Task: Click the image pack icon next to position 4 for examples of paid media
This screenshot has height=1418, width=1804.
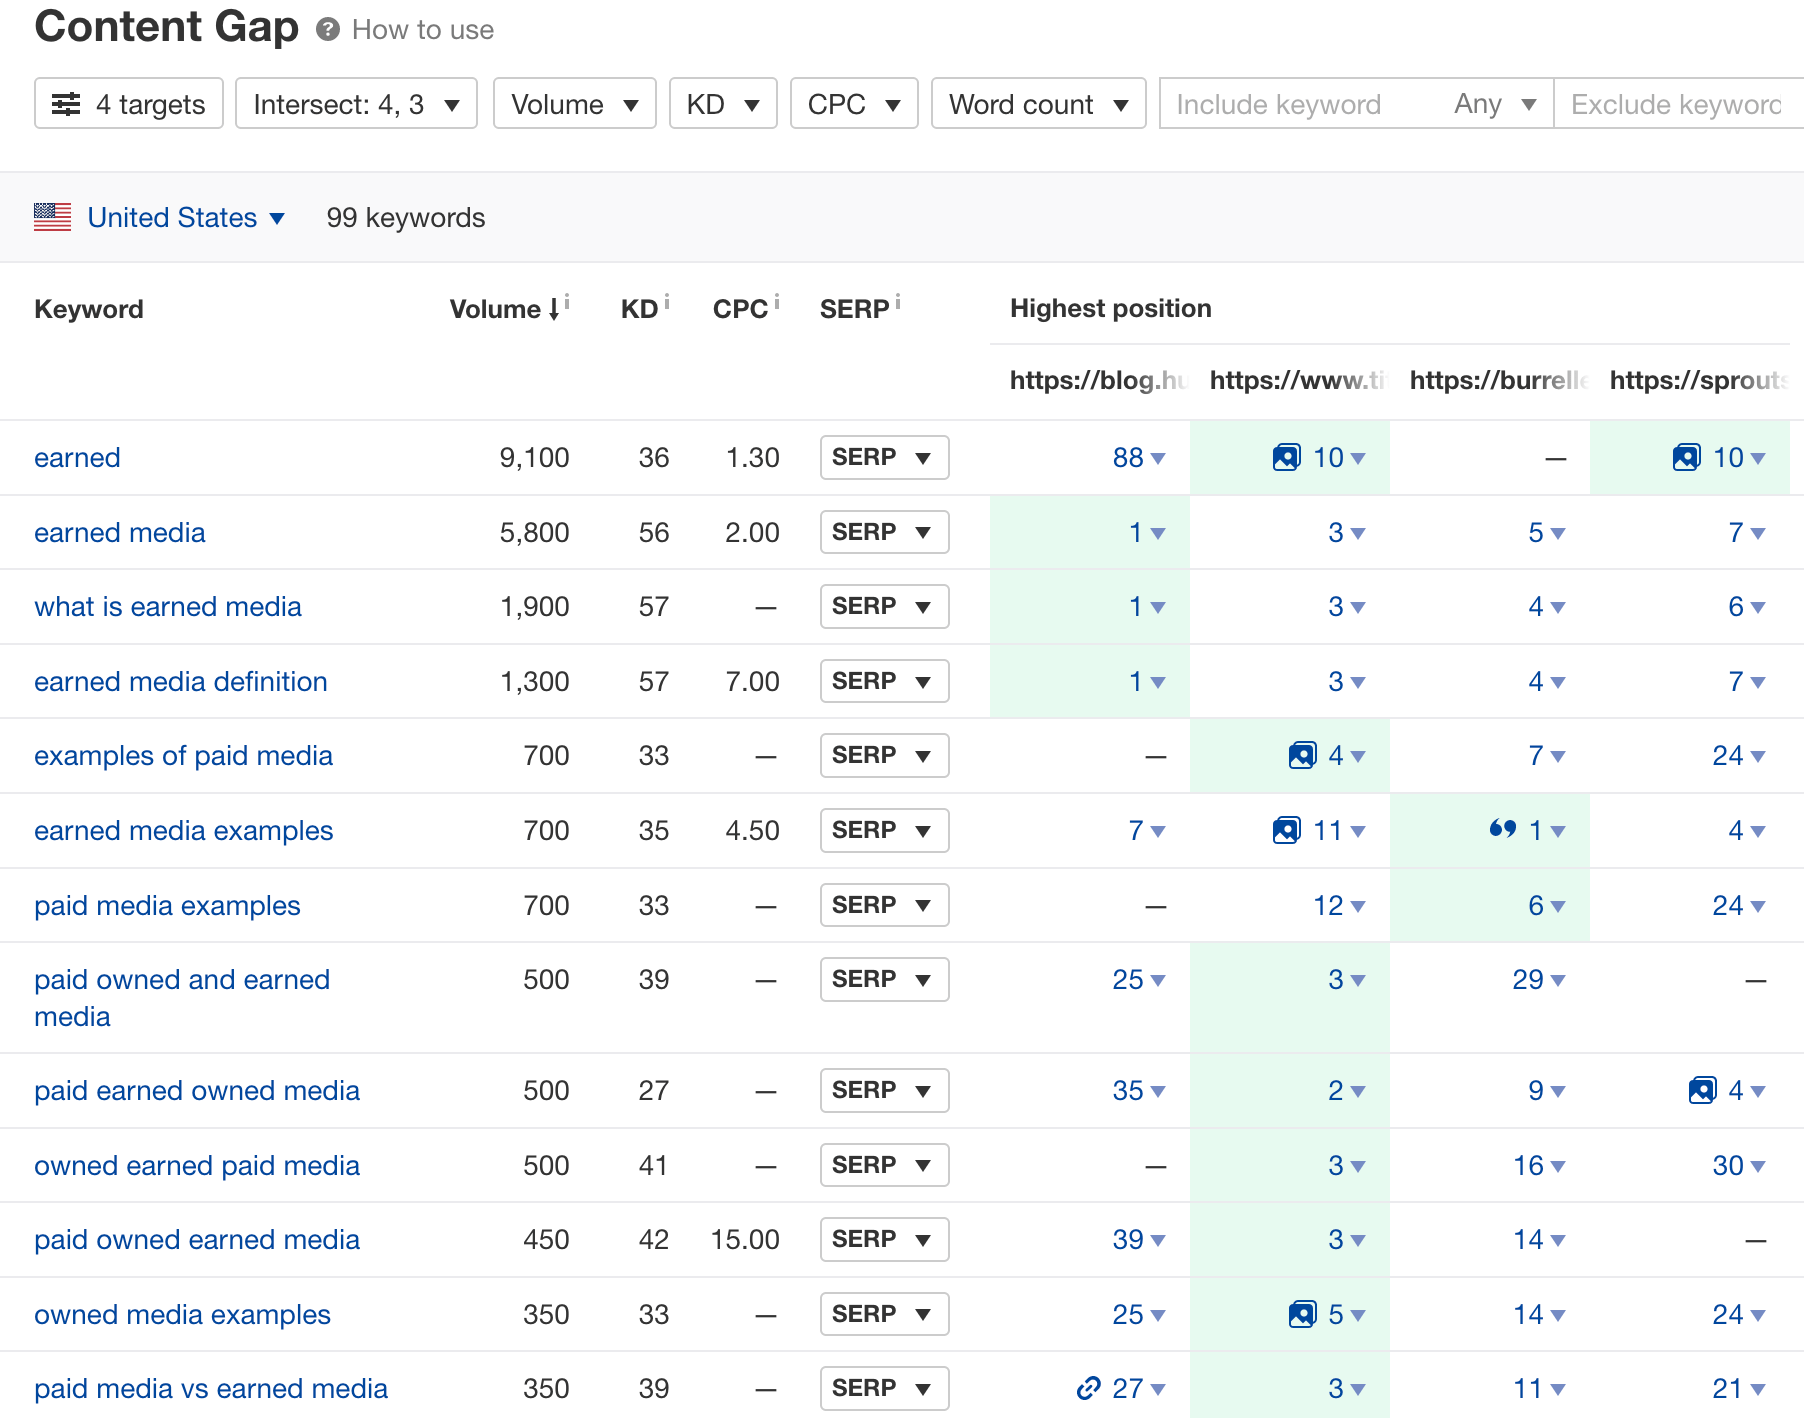Action: 1301,755
